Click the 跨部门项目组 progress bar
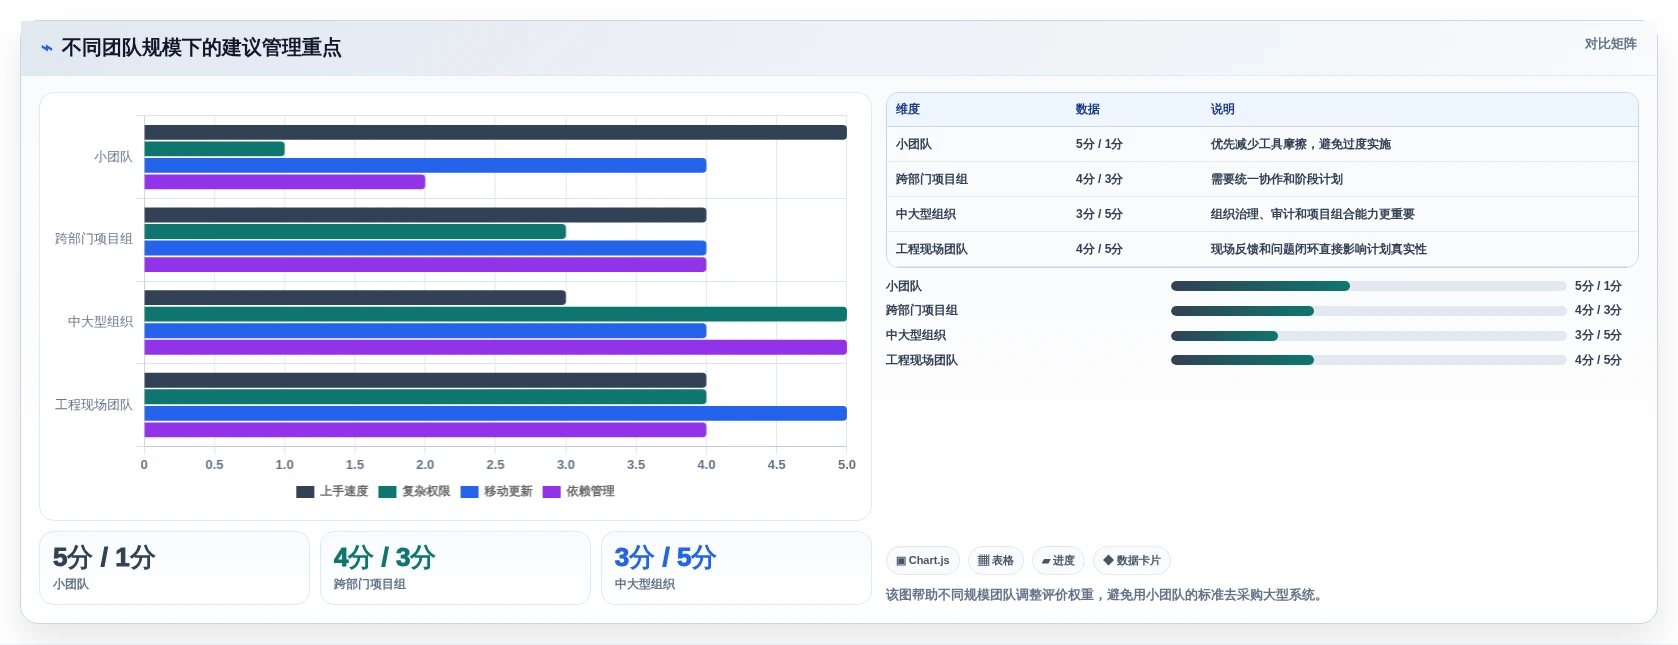Screen dimensions: 1678x645 pos(1369,311)
